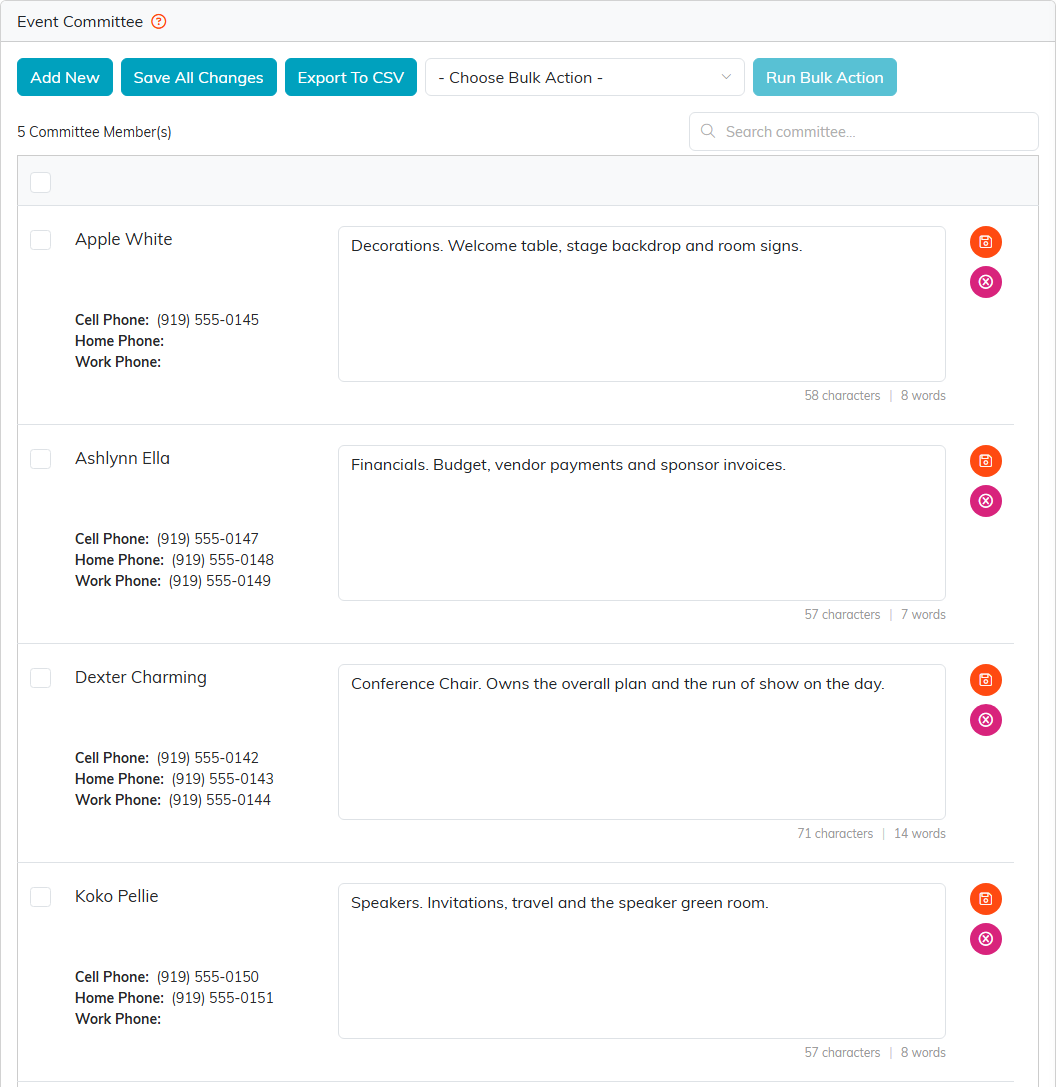Focus the Search committee field
This screenshot has height=1087, width=1056.
coord(864,132)
